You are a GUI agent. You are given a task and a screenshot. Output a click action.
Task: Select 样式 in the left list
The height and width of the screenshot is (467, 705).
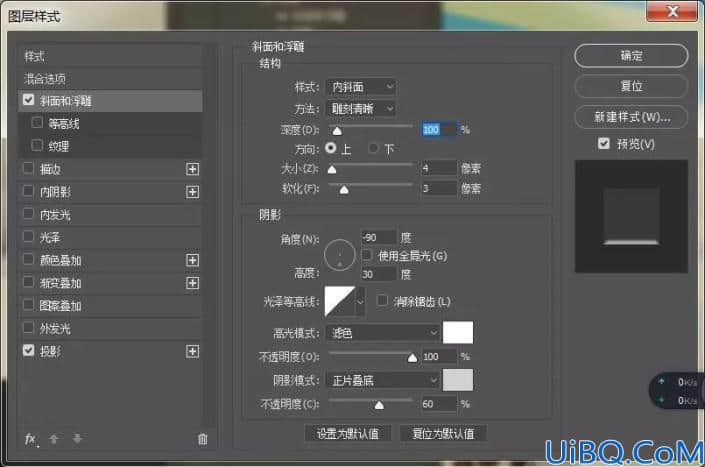(111, 57)
